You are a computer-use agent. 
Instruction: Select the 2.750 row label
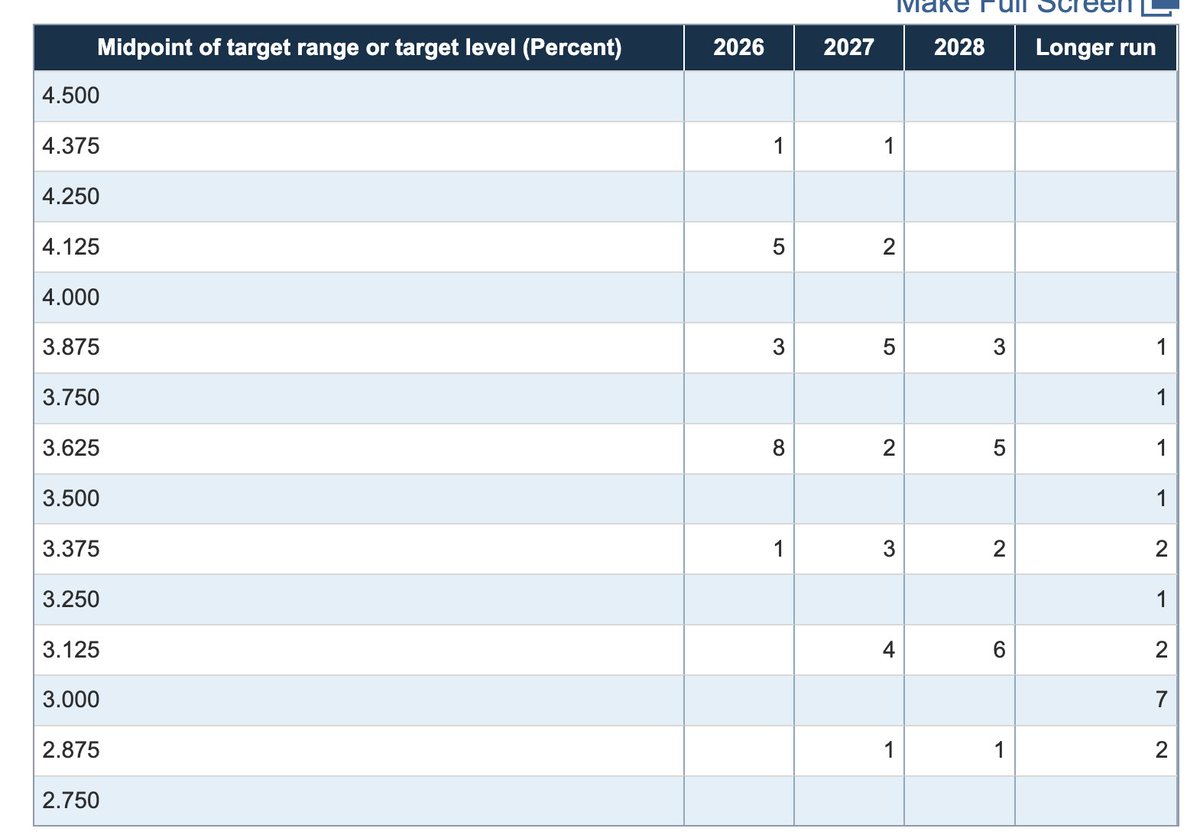point(71,801)
